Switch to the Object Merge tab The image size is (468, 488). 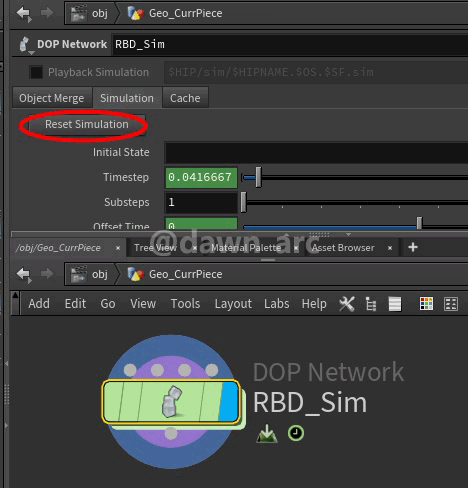52,98
